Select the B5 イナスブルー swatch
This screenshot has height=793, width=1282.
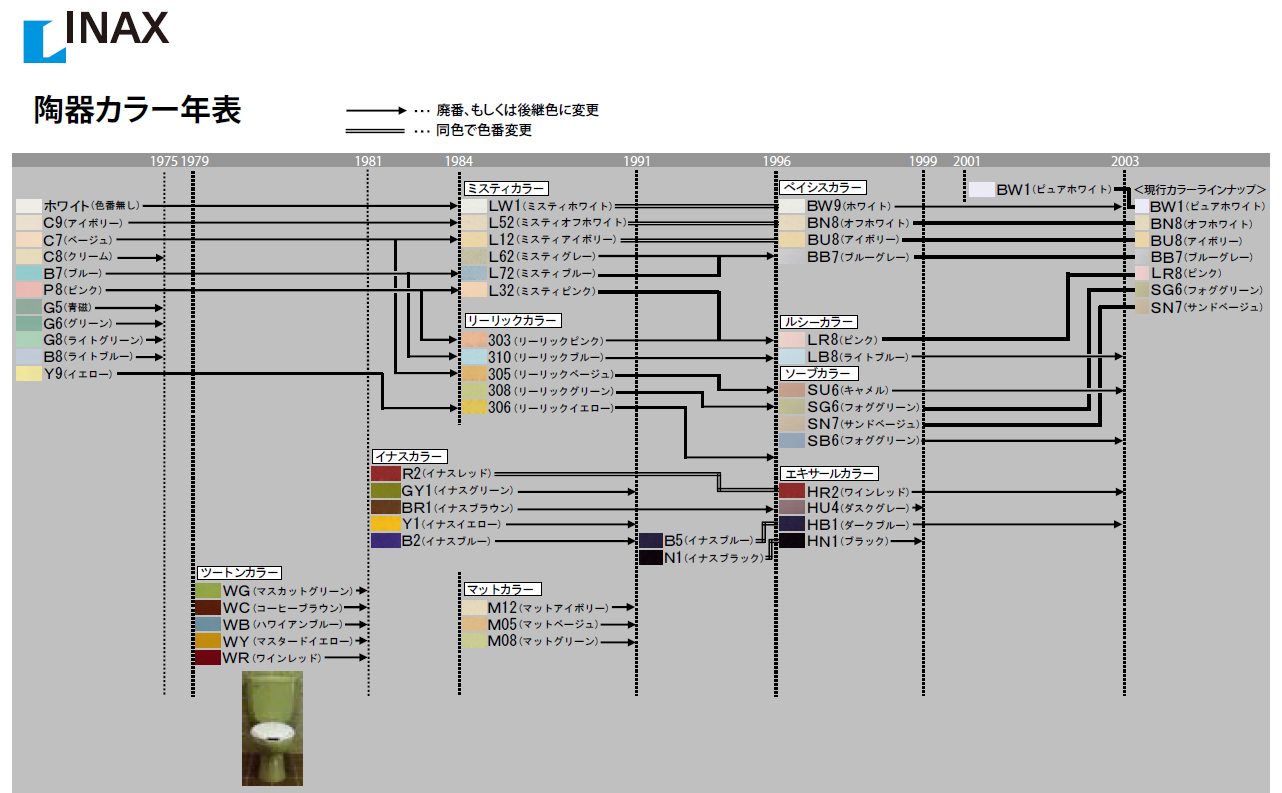[x=651, y=541]
